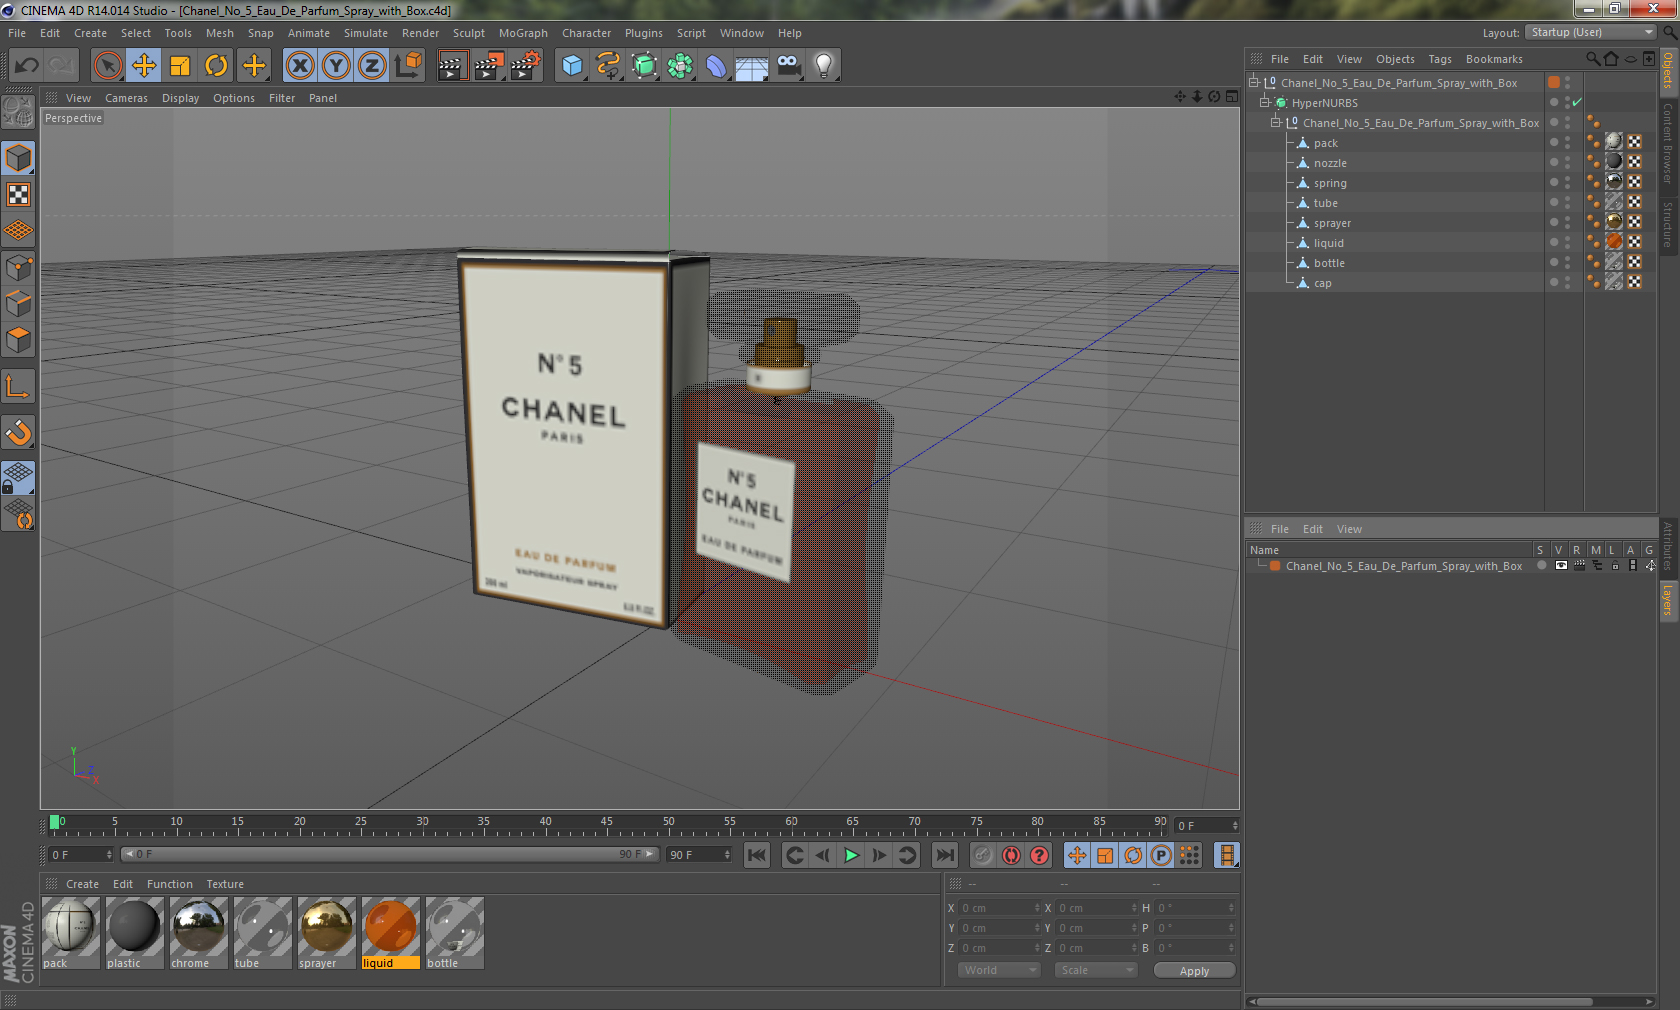Open the deformer objects palette
The image size is (1680, 1010).
click(x=716, y=66)
